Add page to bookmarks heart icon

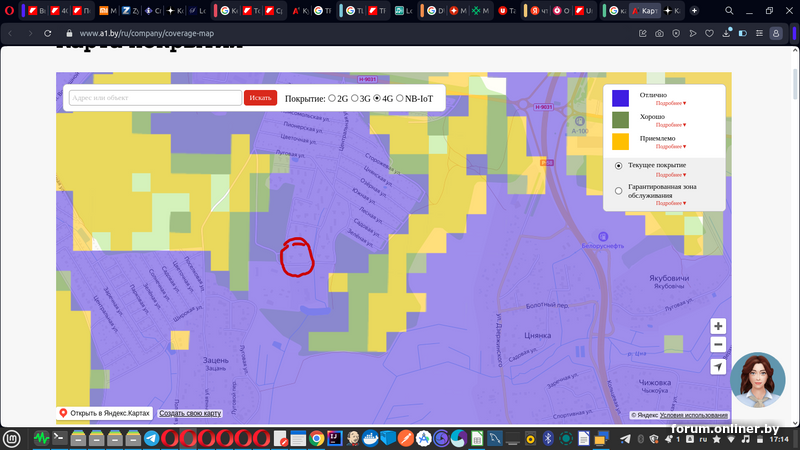coord(709,33)
